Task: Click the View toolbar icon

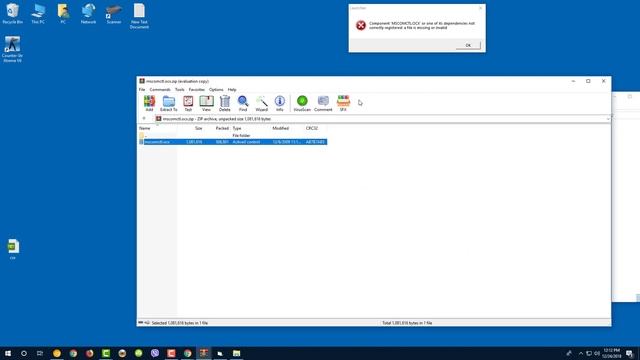Action: pyautogui.click(x=207, y=103)
